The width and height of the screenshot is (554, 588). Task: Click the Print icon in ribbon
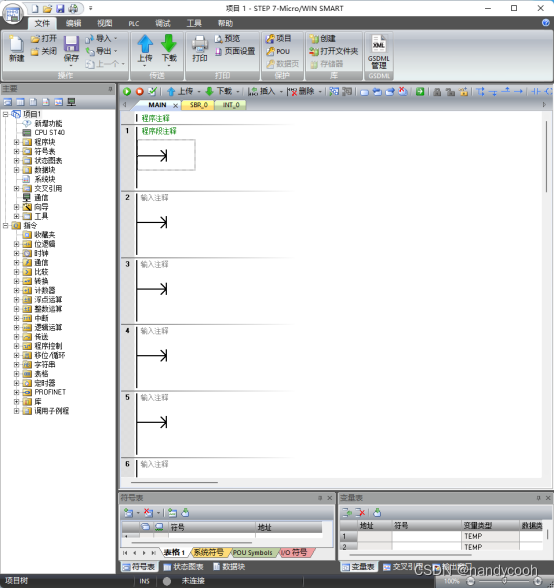pos(200,48)
